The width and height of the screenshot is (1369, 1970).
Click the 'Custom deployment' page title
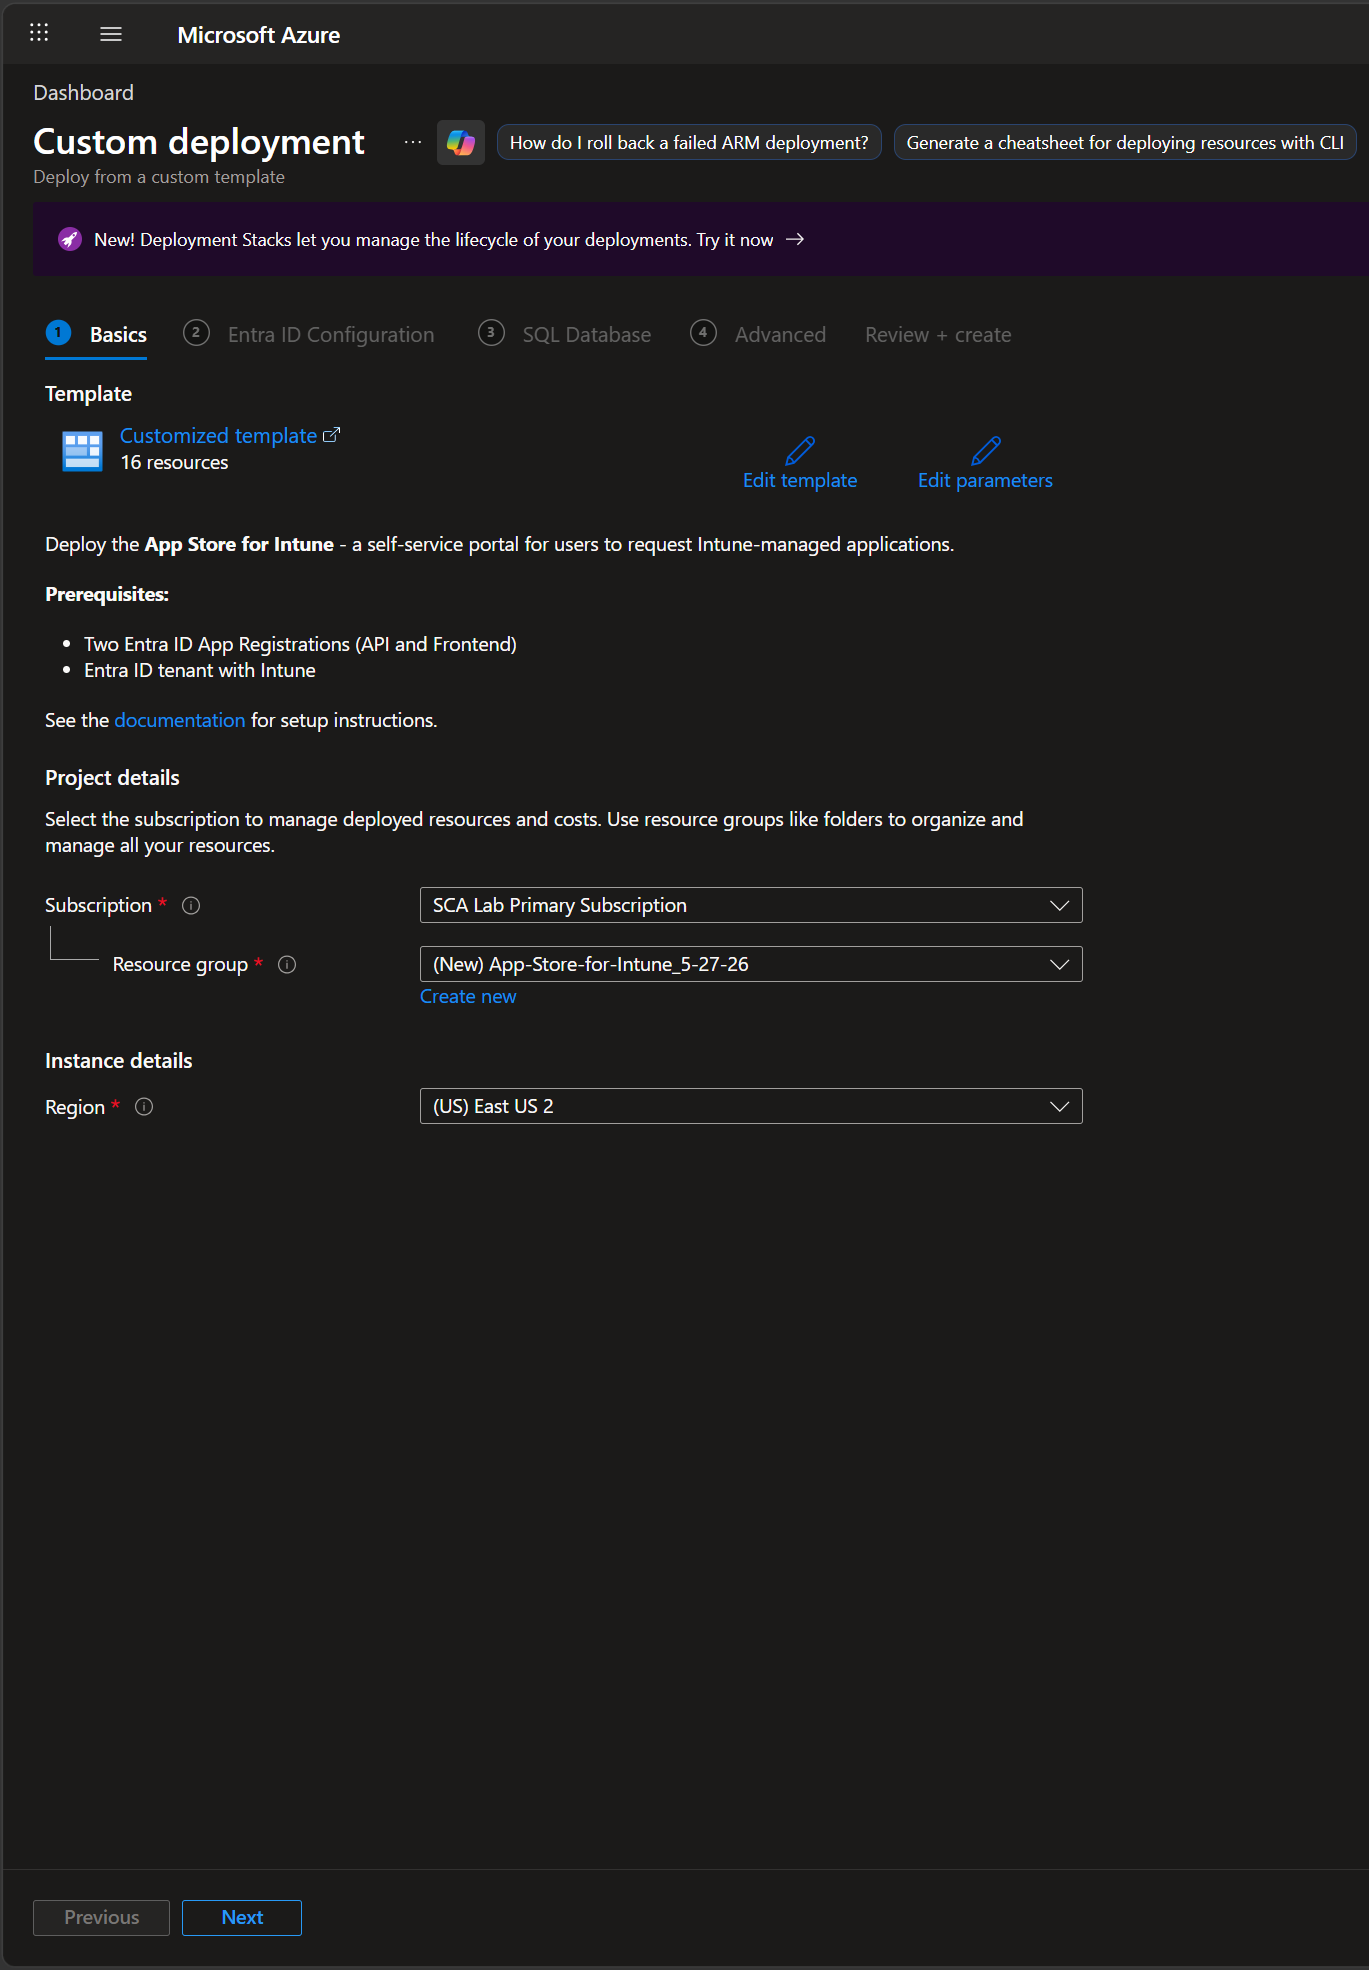199,142
